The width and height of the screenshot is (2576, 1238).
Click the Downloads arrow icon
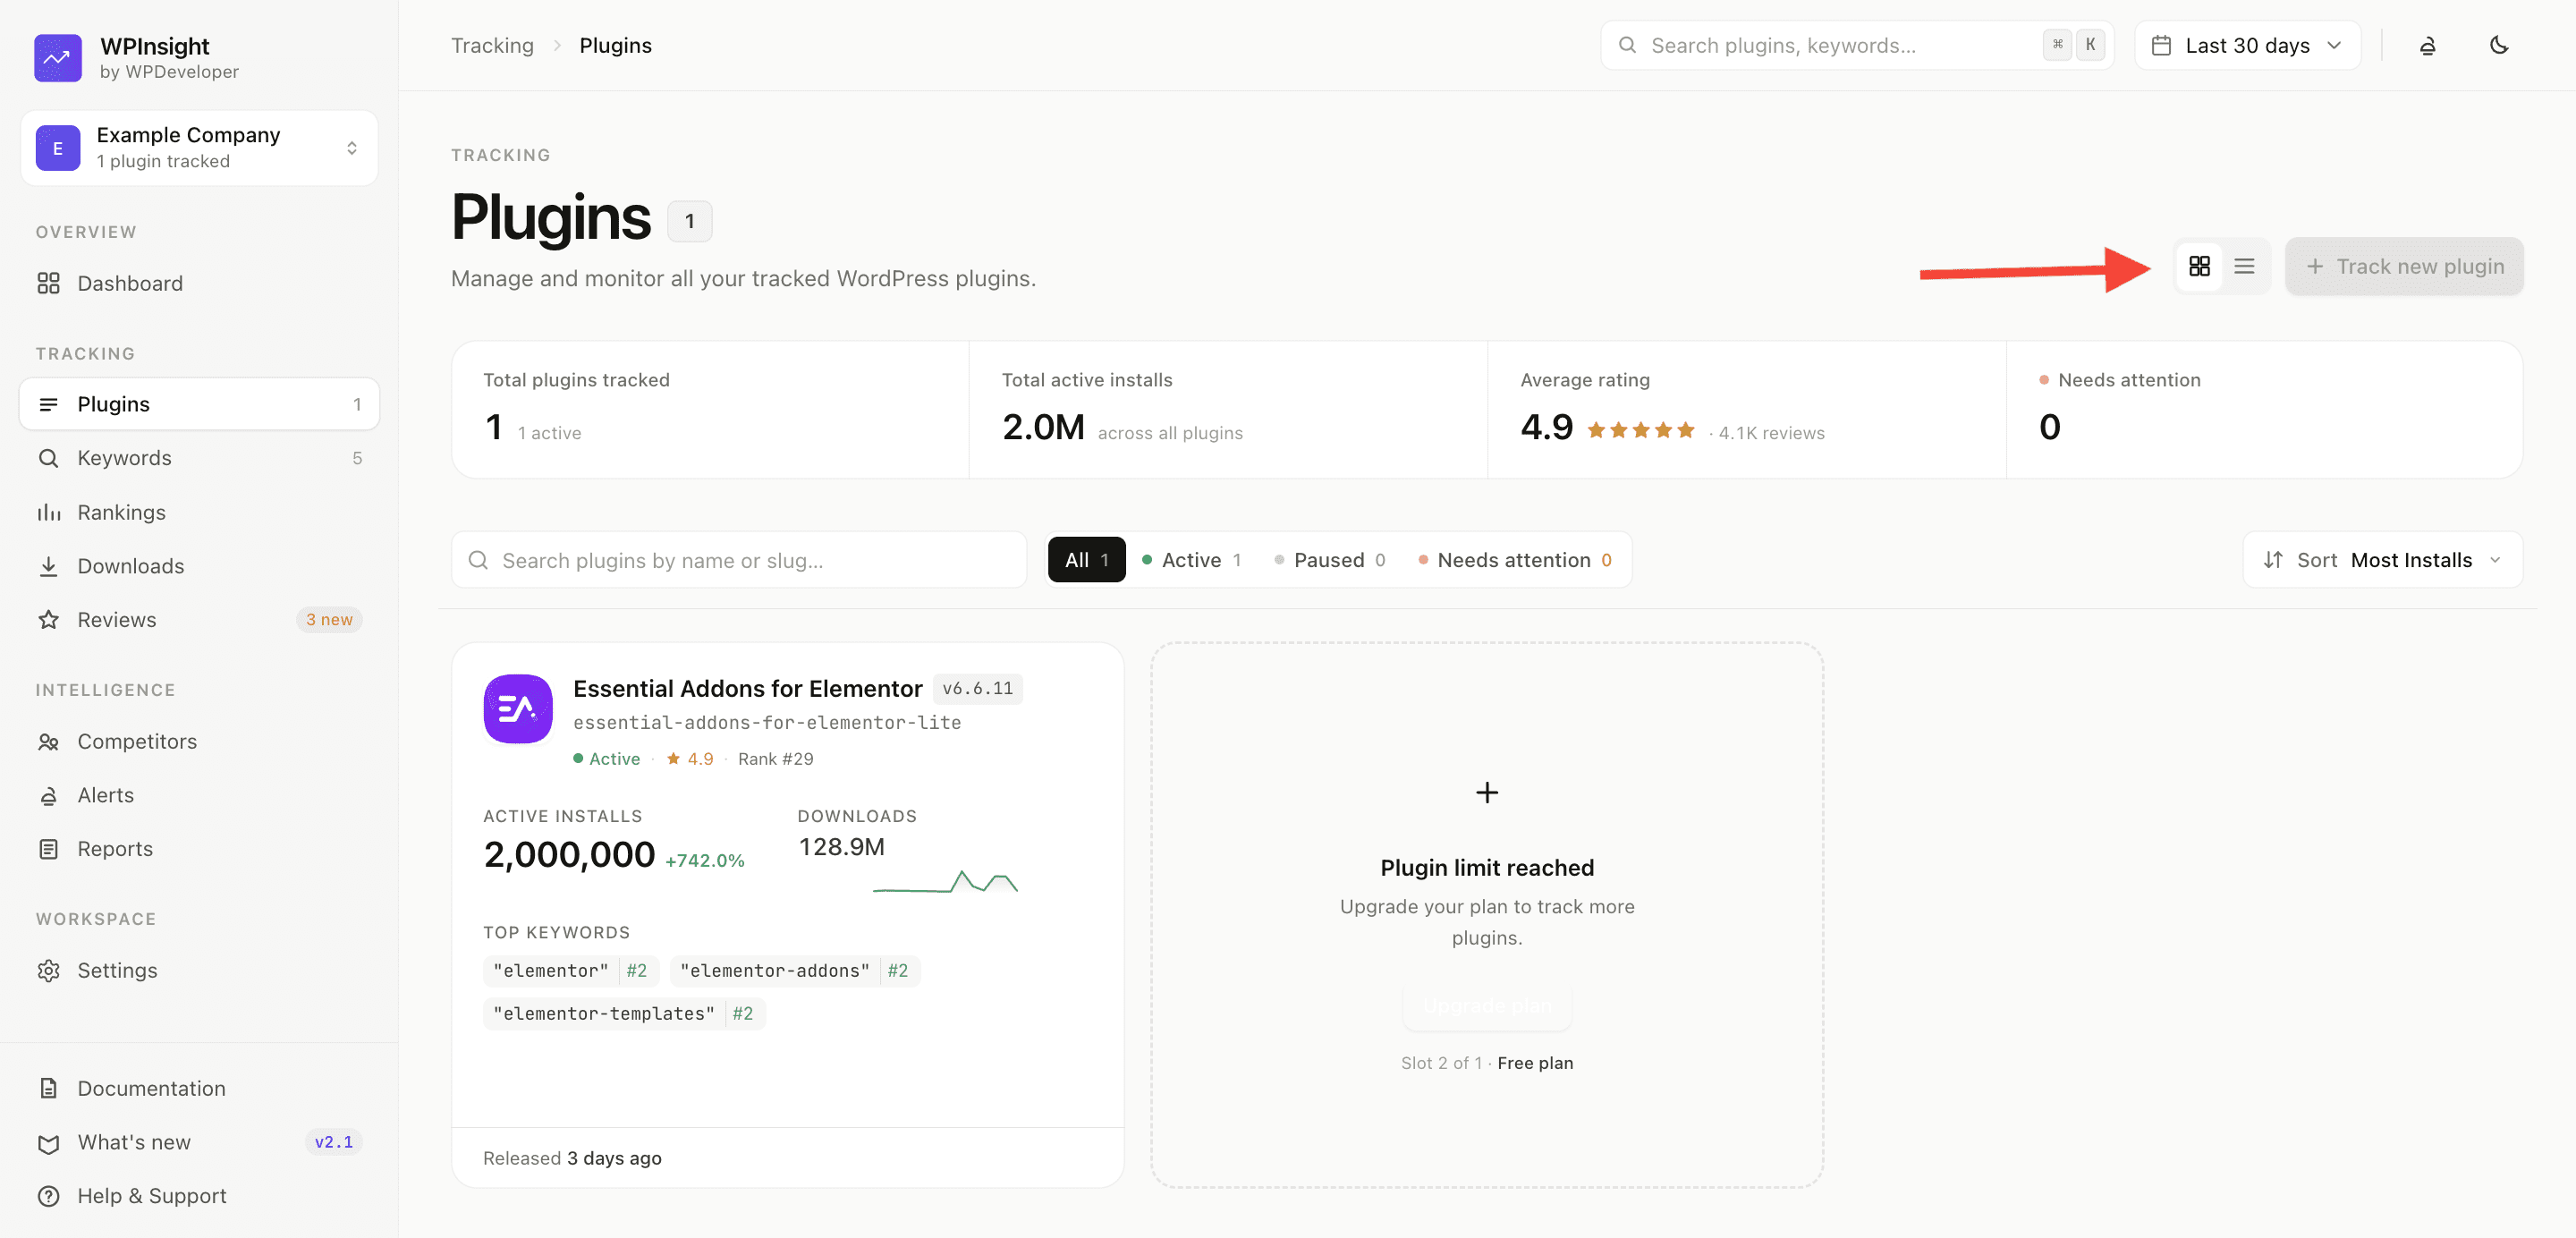[x=48, y=566]
